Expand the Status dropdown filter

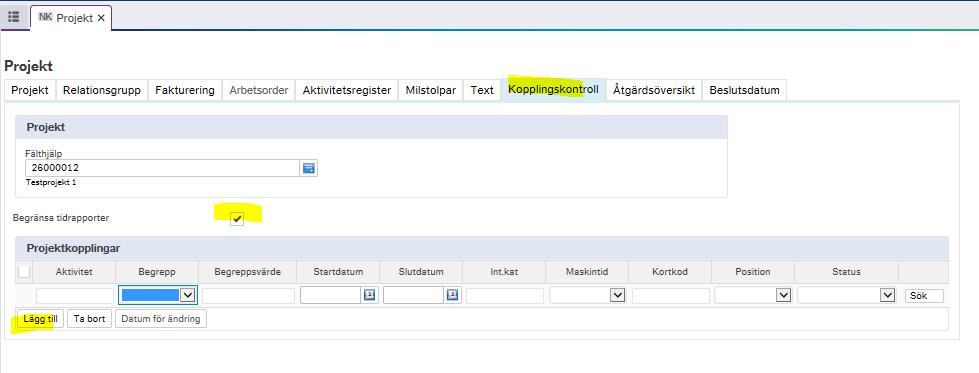pos(887,296)
